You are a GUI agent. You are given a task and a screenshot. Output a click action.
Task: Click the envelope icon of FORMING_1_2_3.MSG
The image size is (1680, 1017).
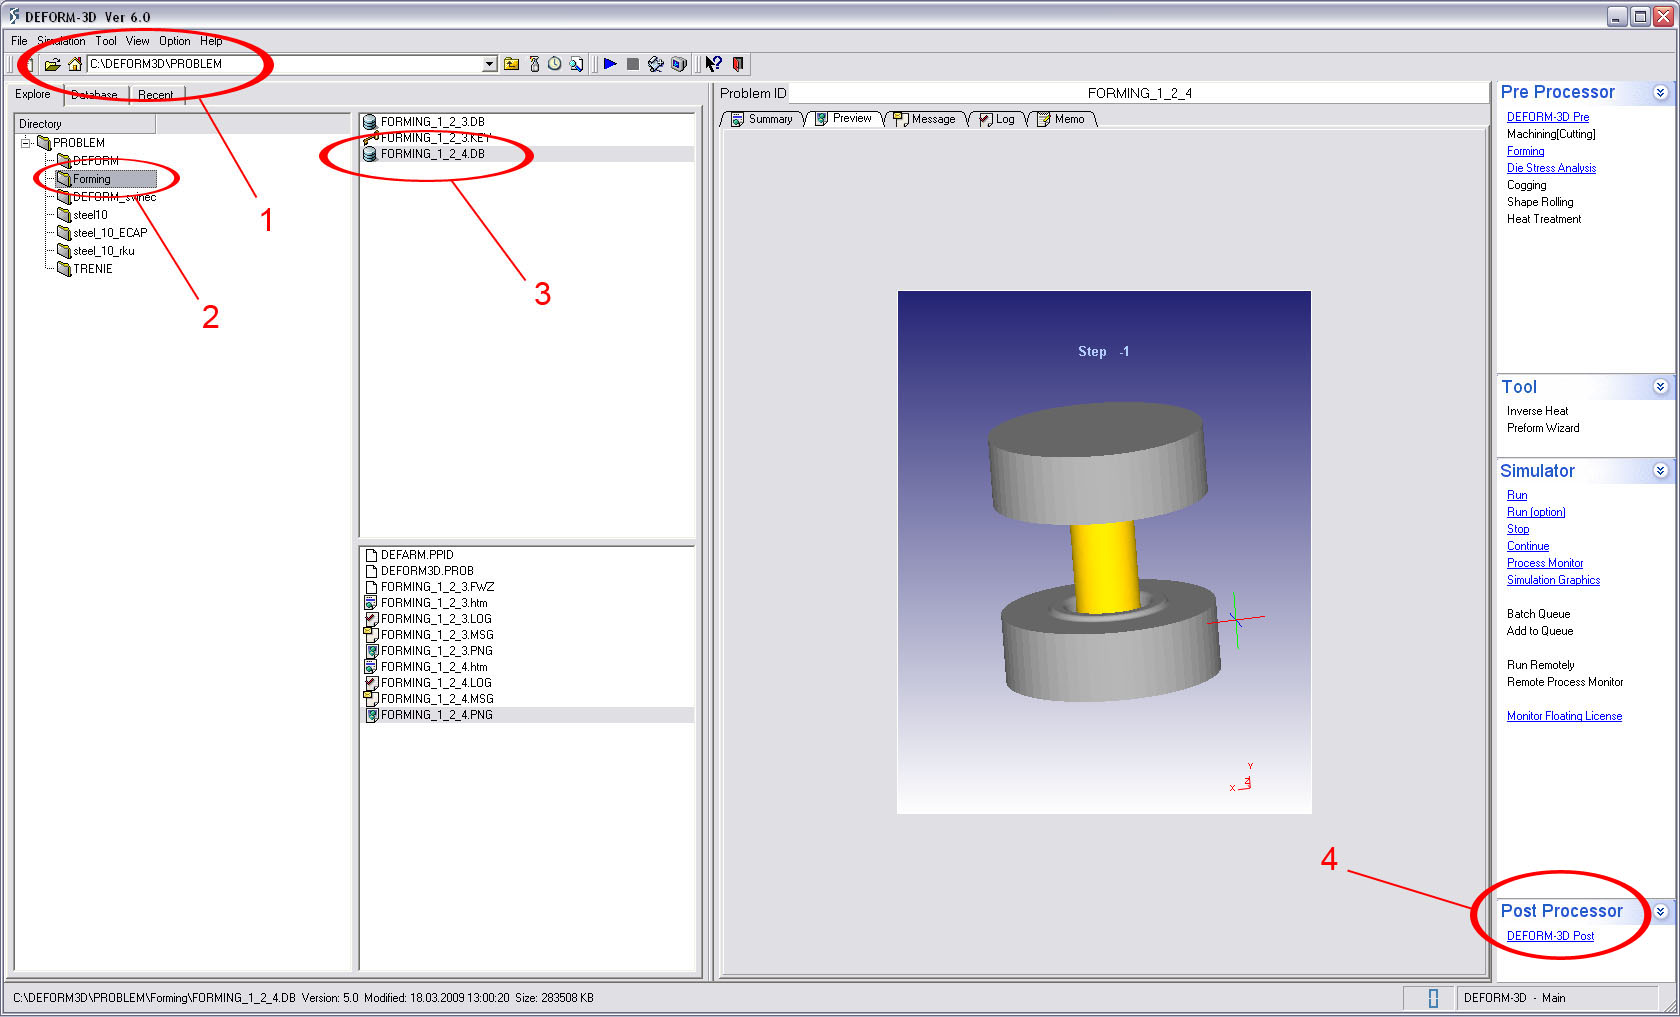tap(370, 635)
